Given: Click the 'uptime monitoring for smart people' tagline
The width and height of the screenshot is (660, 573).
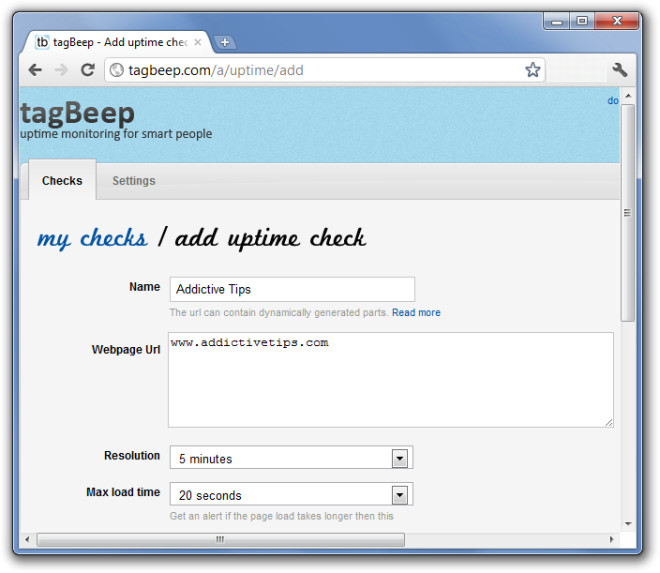Looking at the screenshot, I should 116,134.
